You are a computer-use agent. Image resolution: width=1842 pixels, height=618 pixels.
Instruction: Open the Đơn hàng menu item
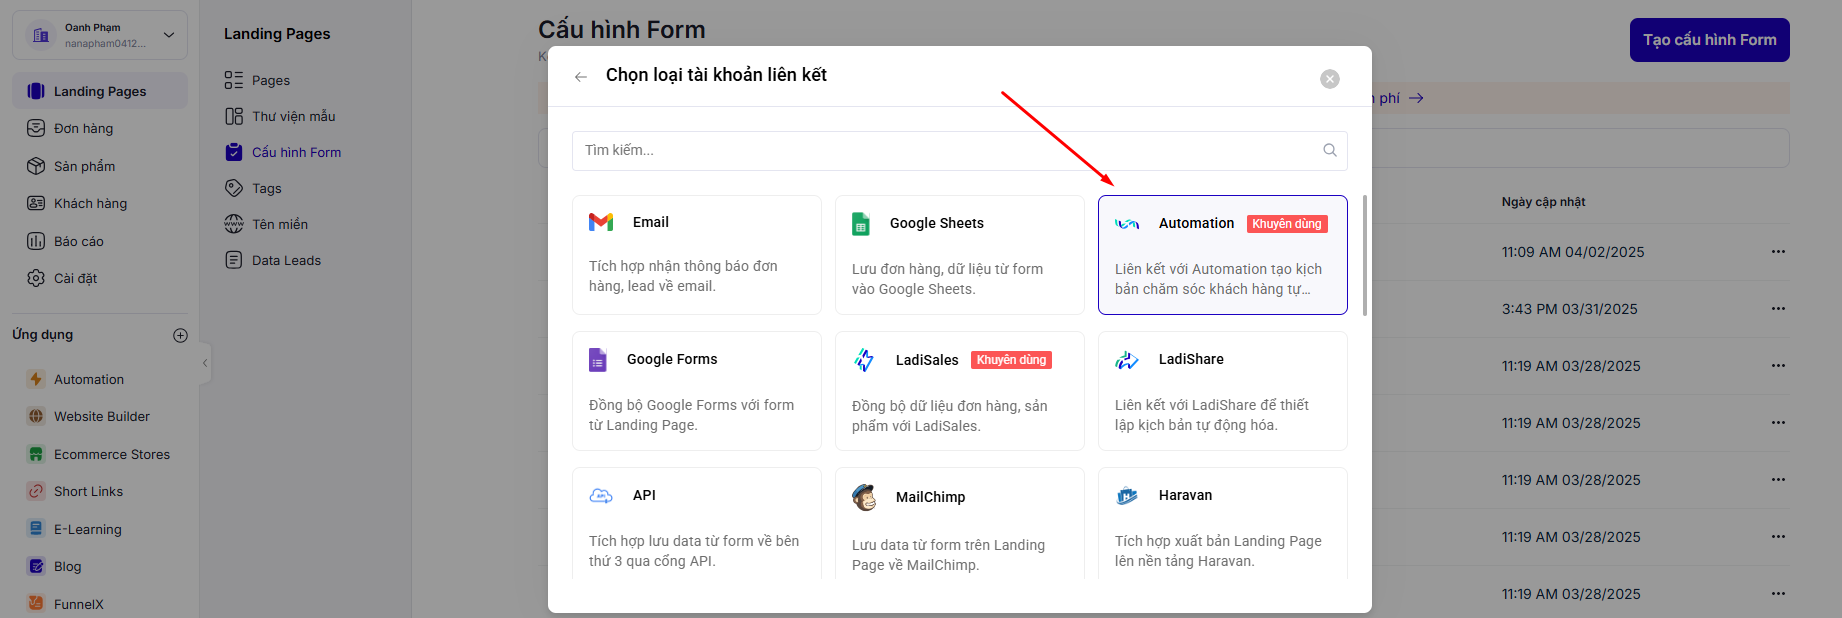(83, 129)
